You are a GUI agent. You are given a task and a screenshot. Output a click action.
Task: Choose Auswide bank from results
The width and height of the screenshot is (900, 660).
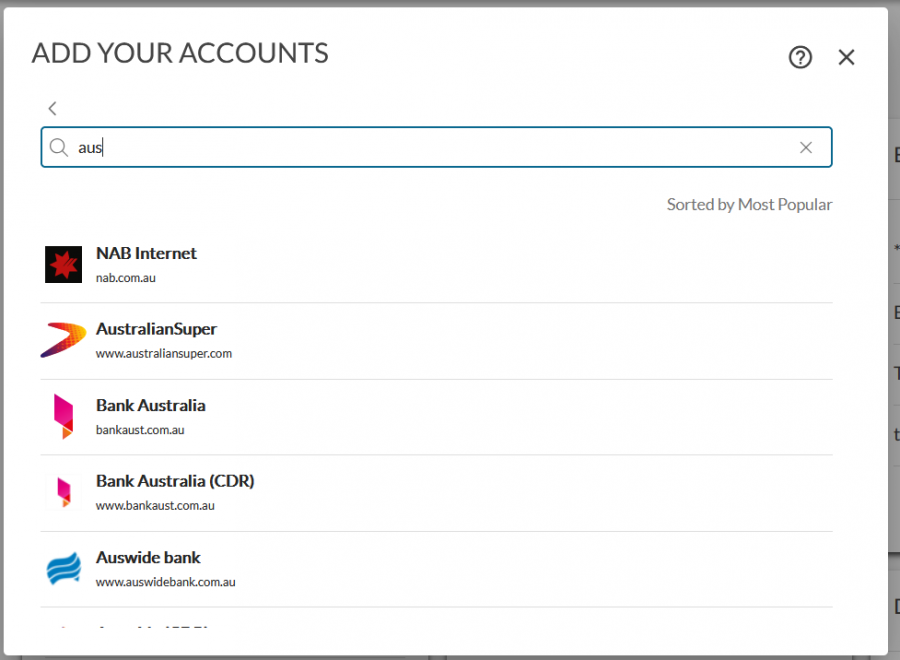point(436,569)
